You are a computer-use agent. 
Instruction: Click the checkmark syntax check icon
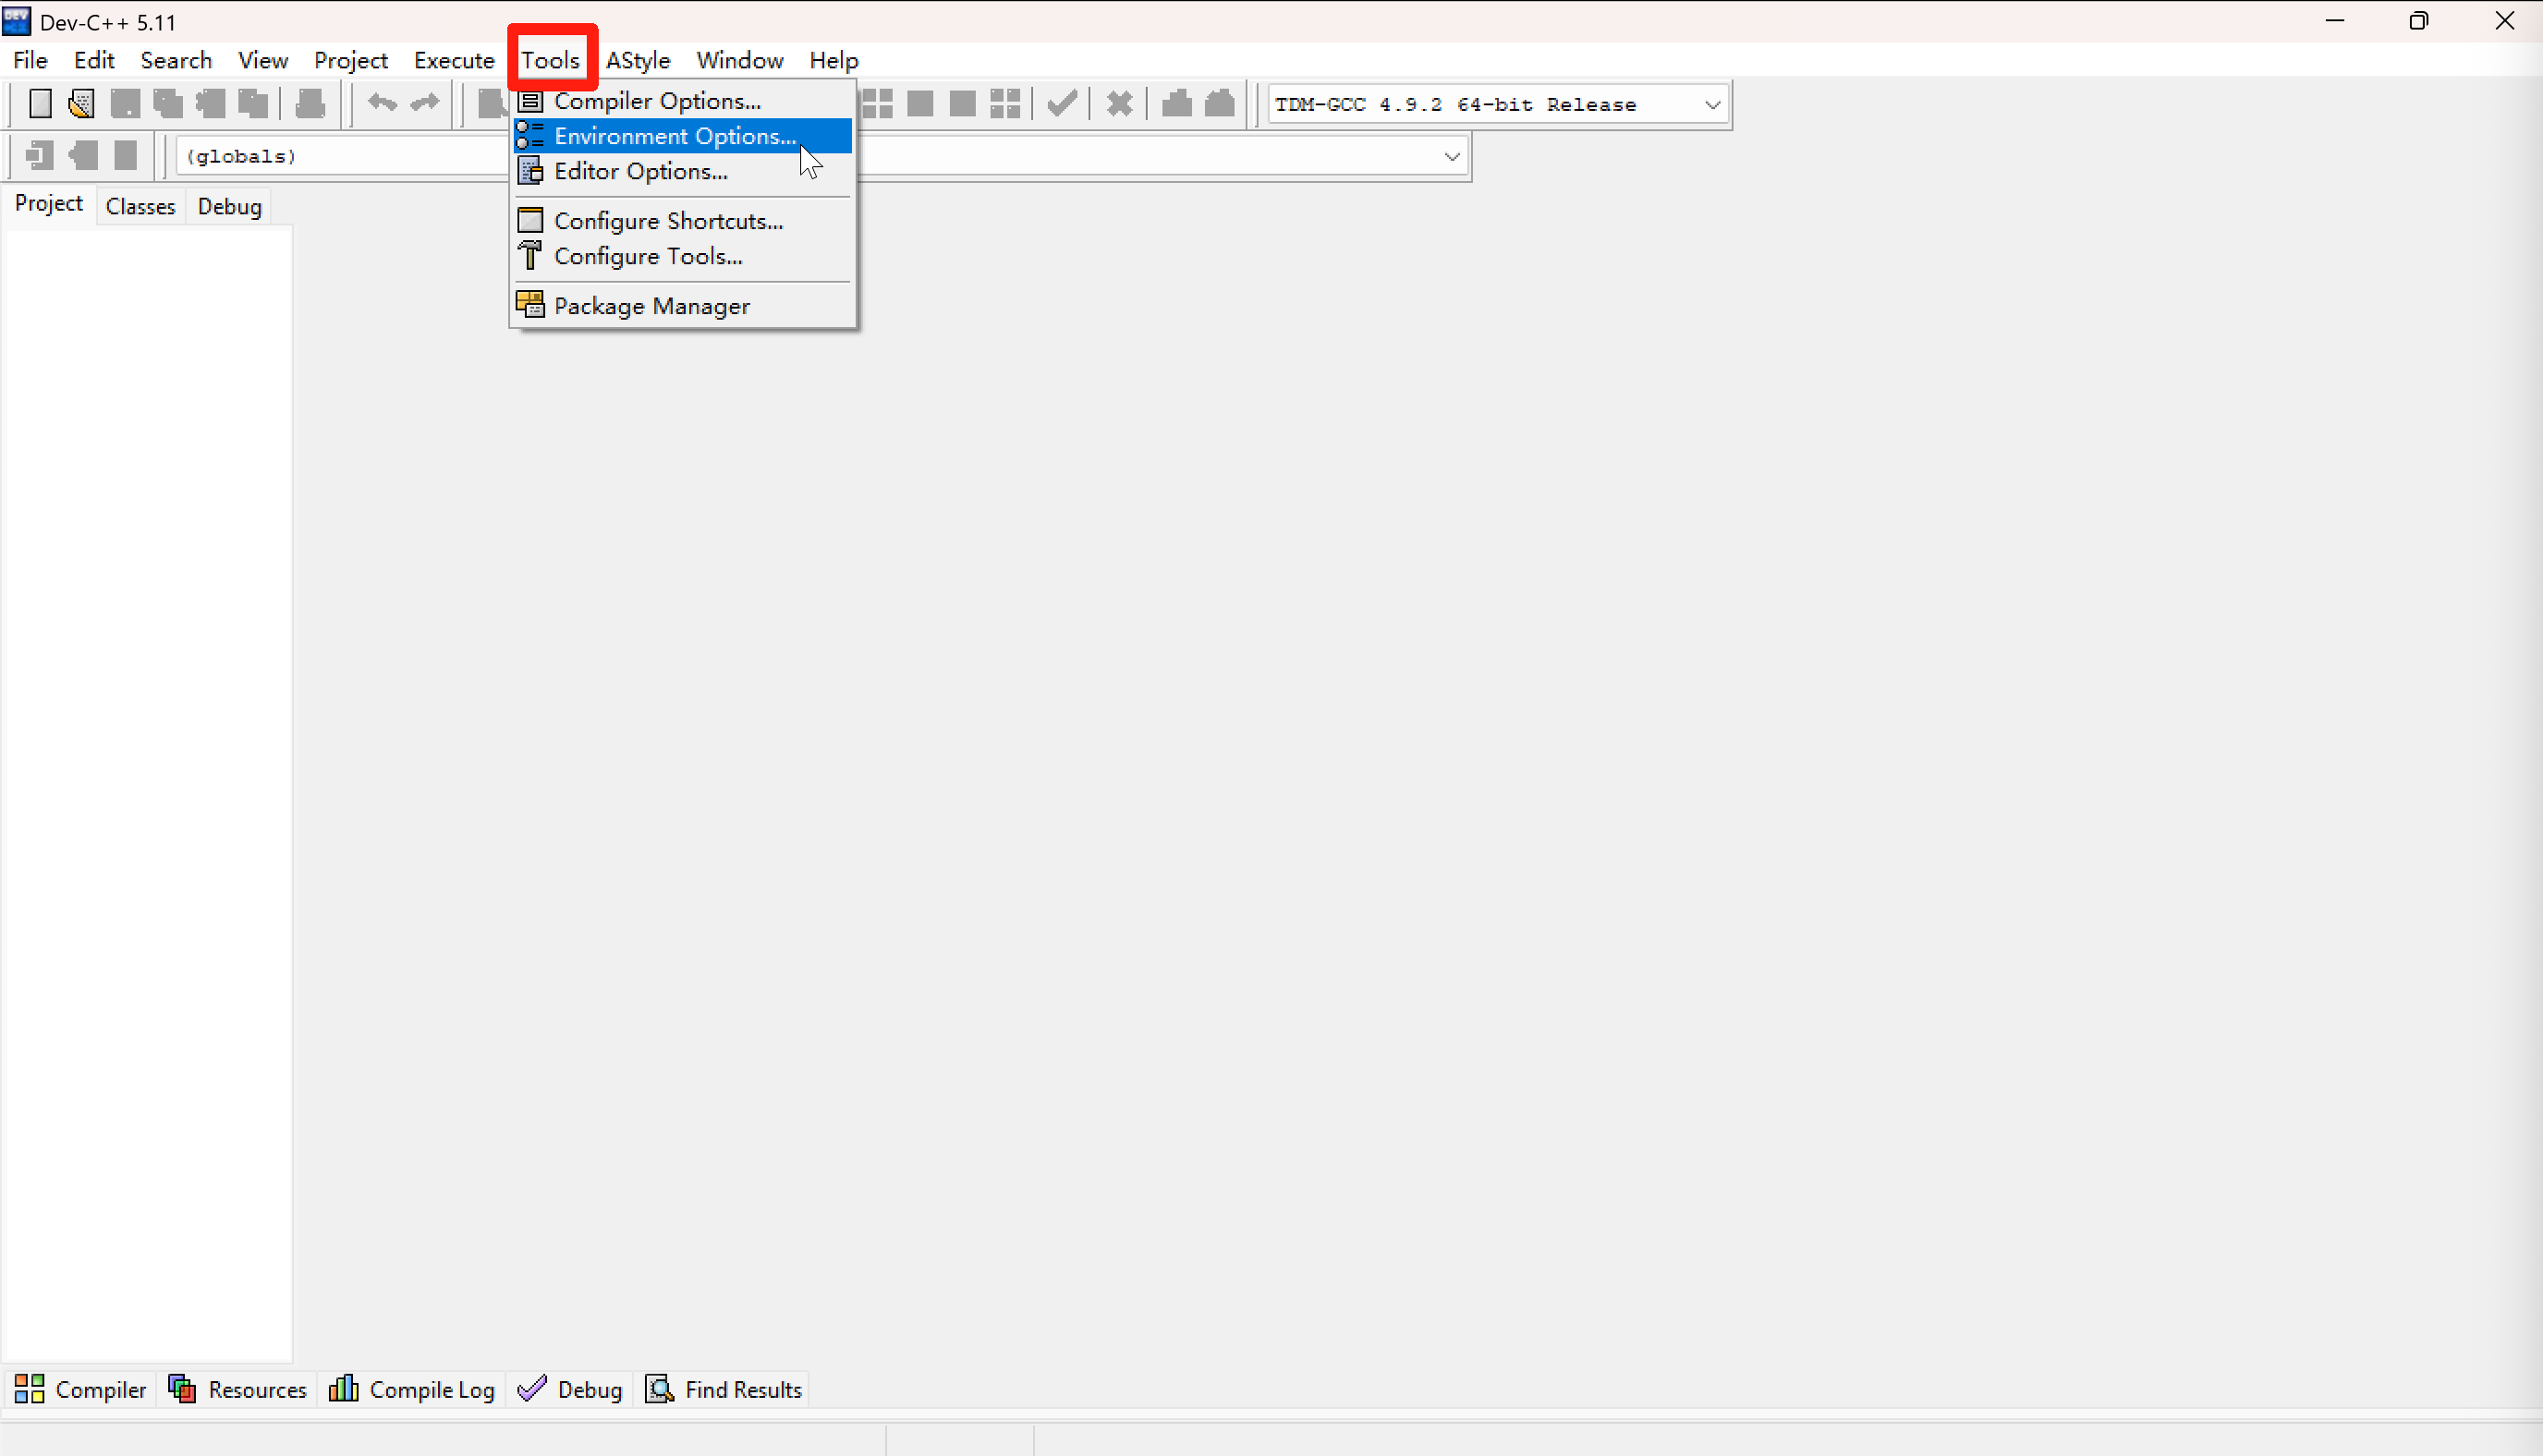[1061, 103]
